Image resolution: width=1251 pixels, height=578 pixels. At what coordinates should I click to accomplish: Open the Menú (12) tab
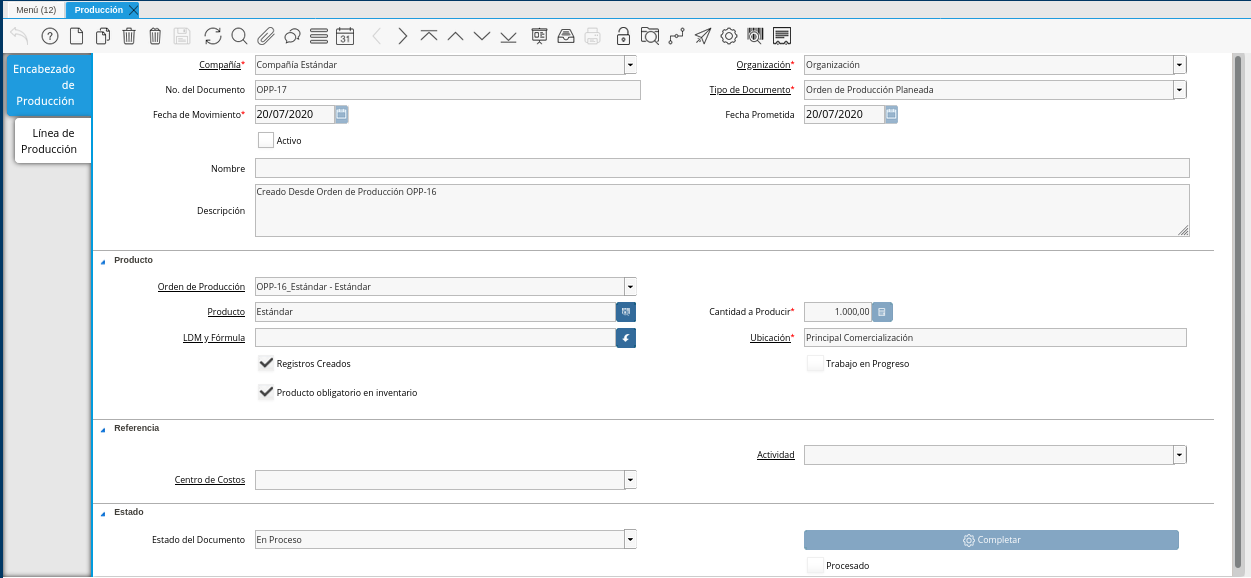coord(34,9)
